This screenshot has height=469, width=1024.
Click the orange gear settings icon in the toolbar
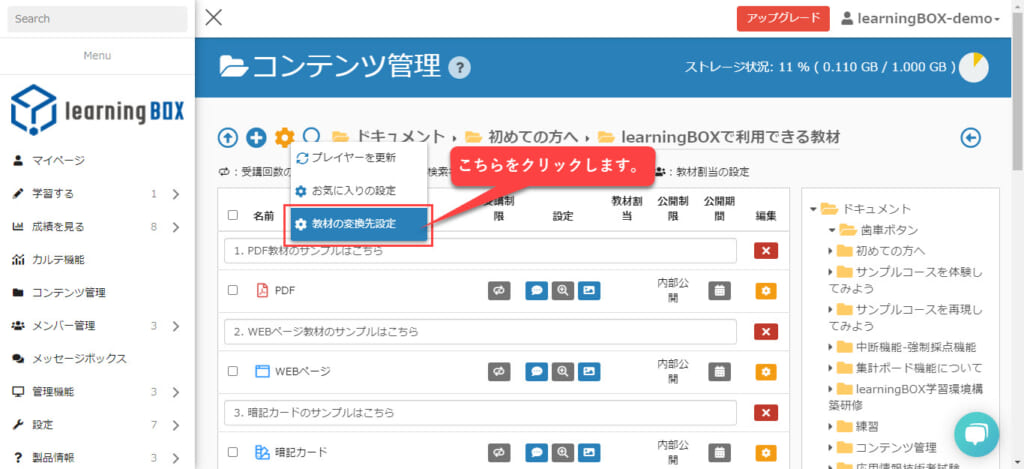pos(285,137)
